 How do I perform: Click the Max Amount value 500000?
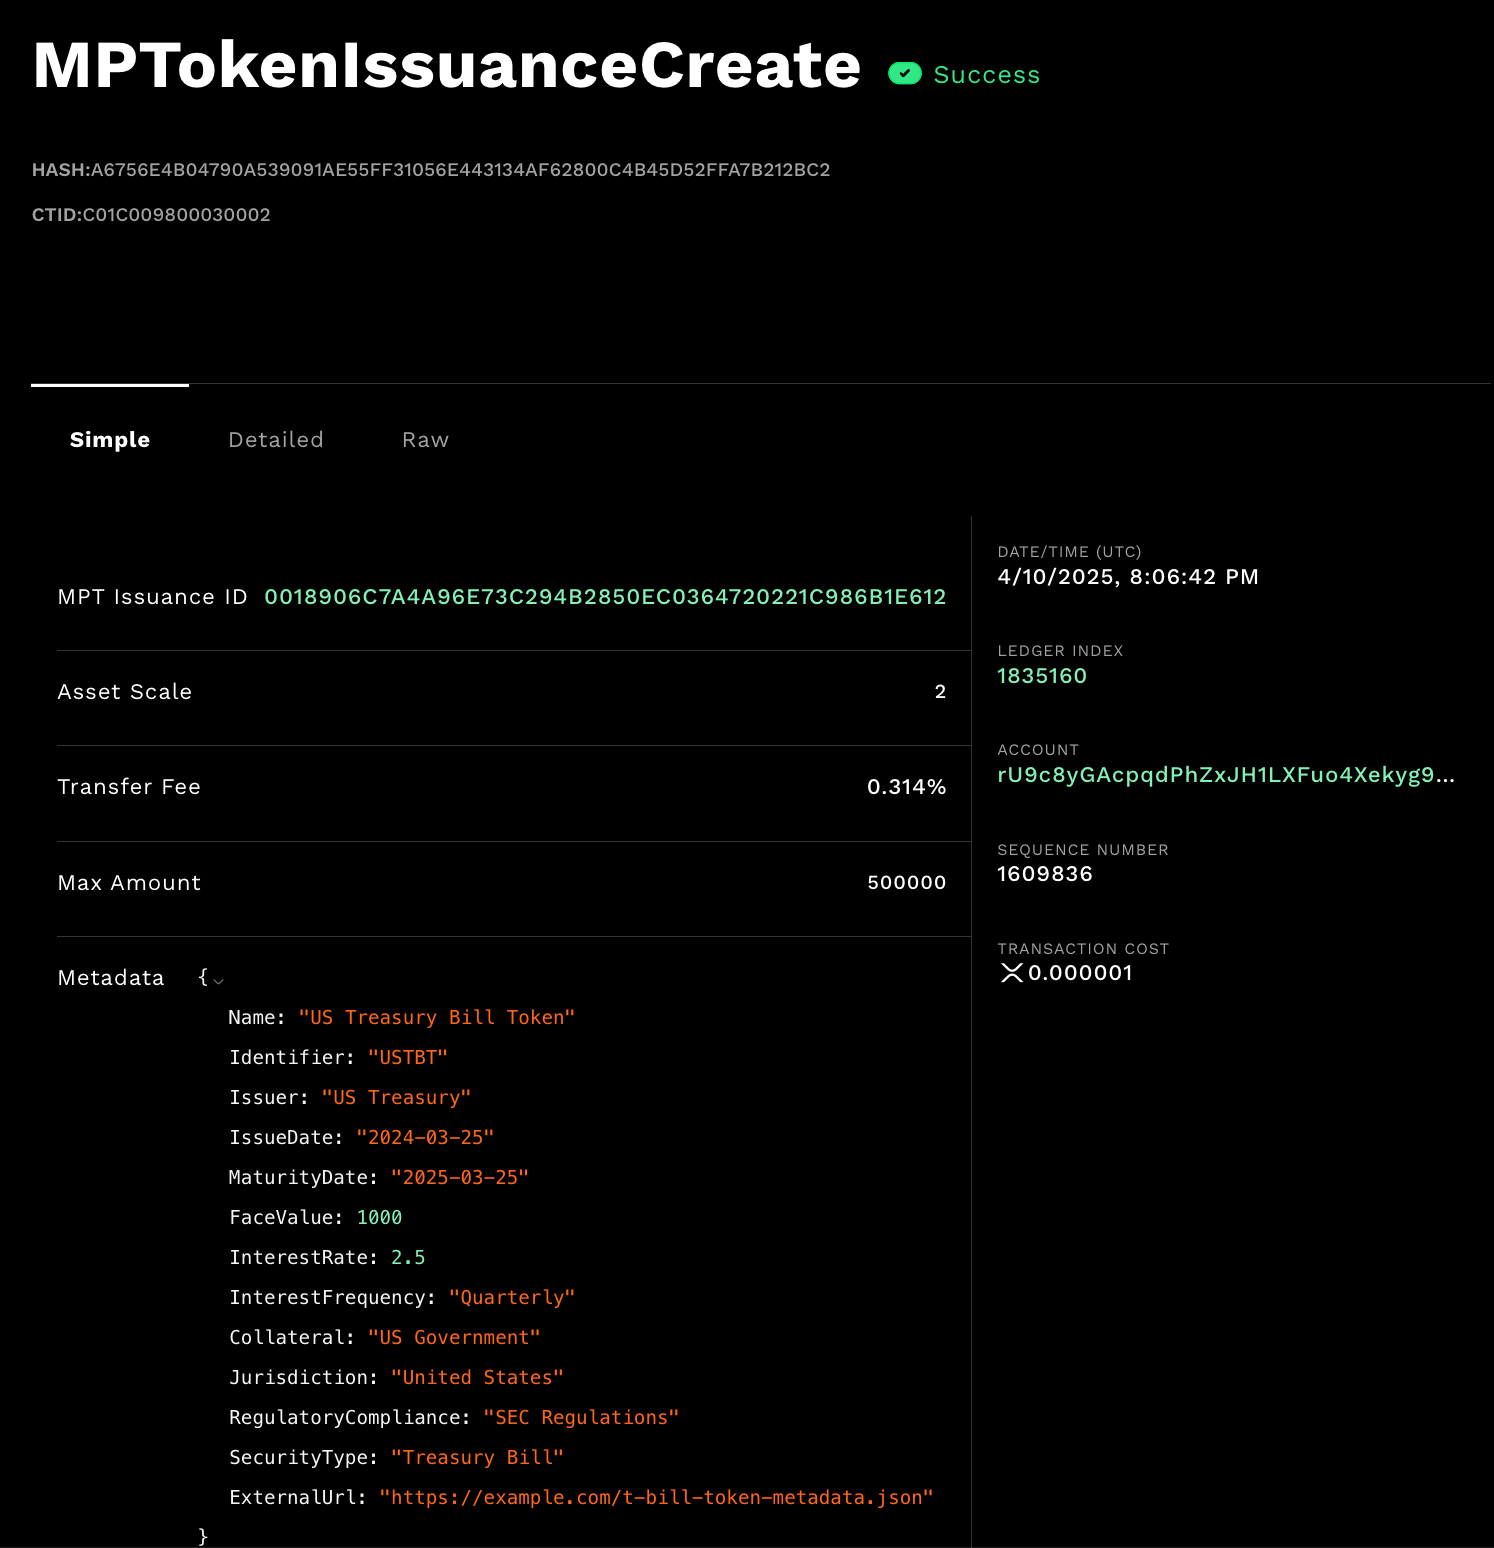906,882
